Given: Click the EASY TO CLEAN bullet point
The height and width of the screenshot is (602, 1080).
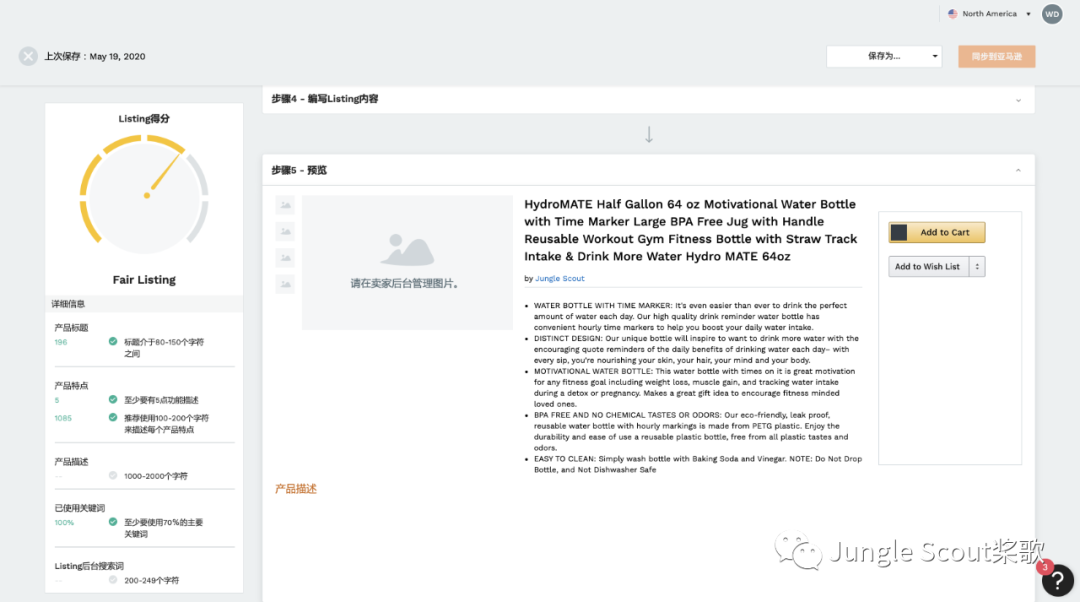Looking at the screenshot, I should coord(697,464).
